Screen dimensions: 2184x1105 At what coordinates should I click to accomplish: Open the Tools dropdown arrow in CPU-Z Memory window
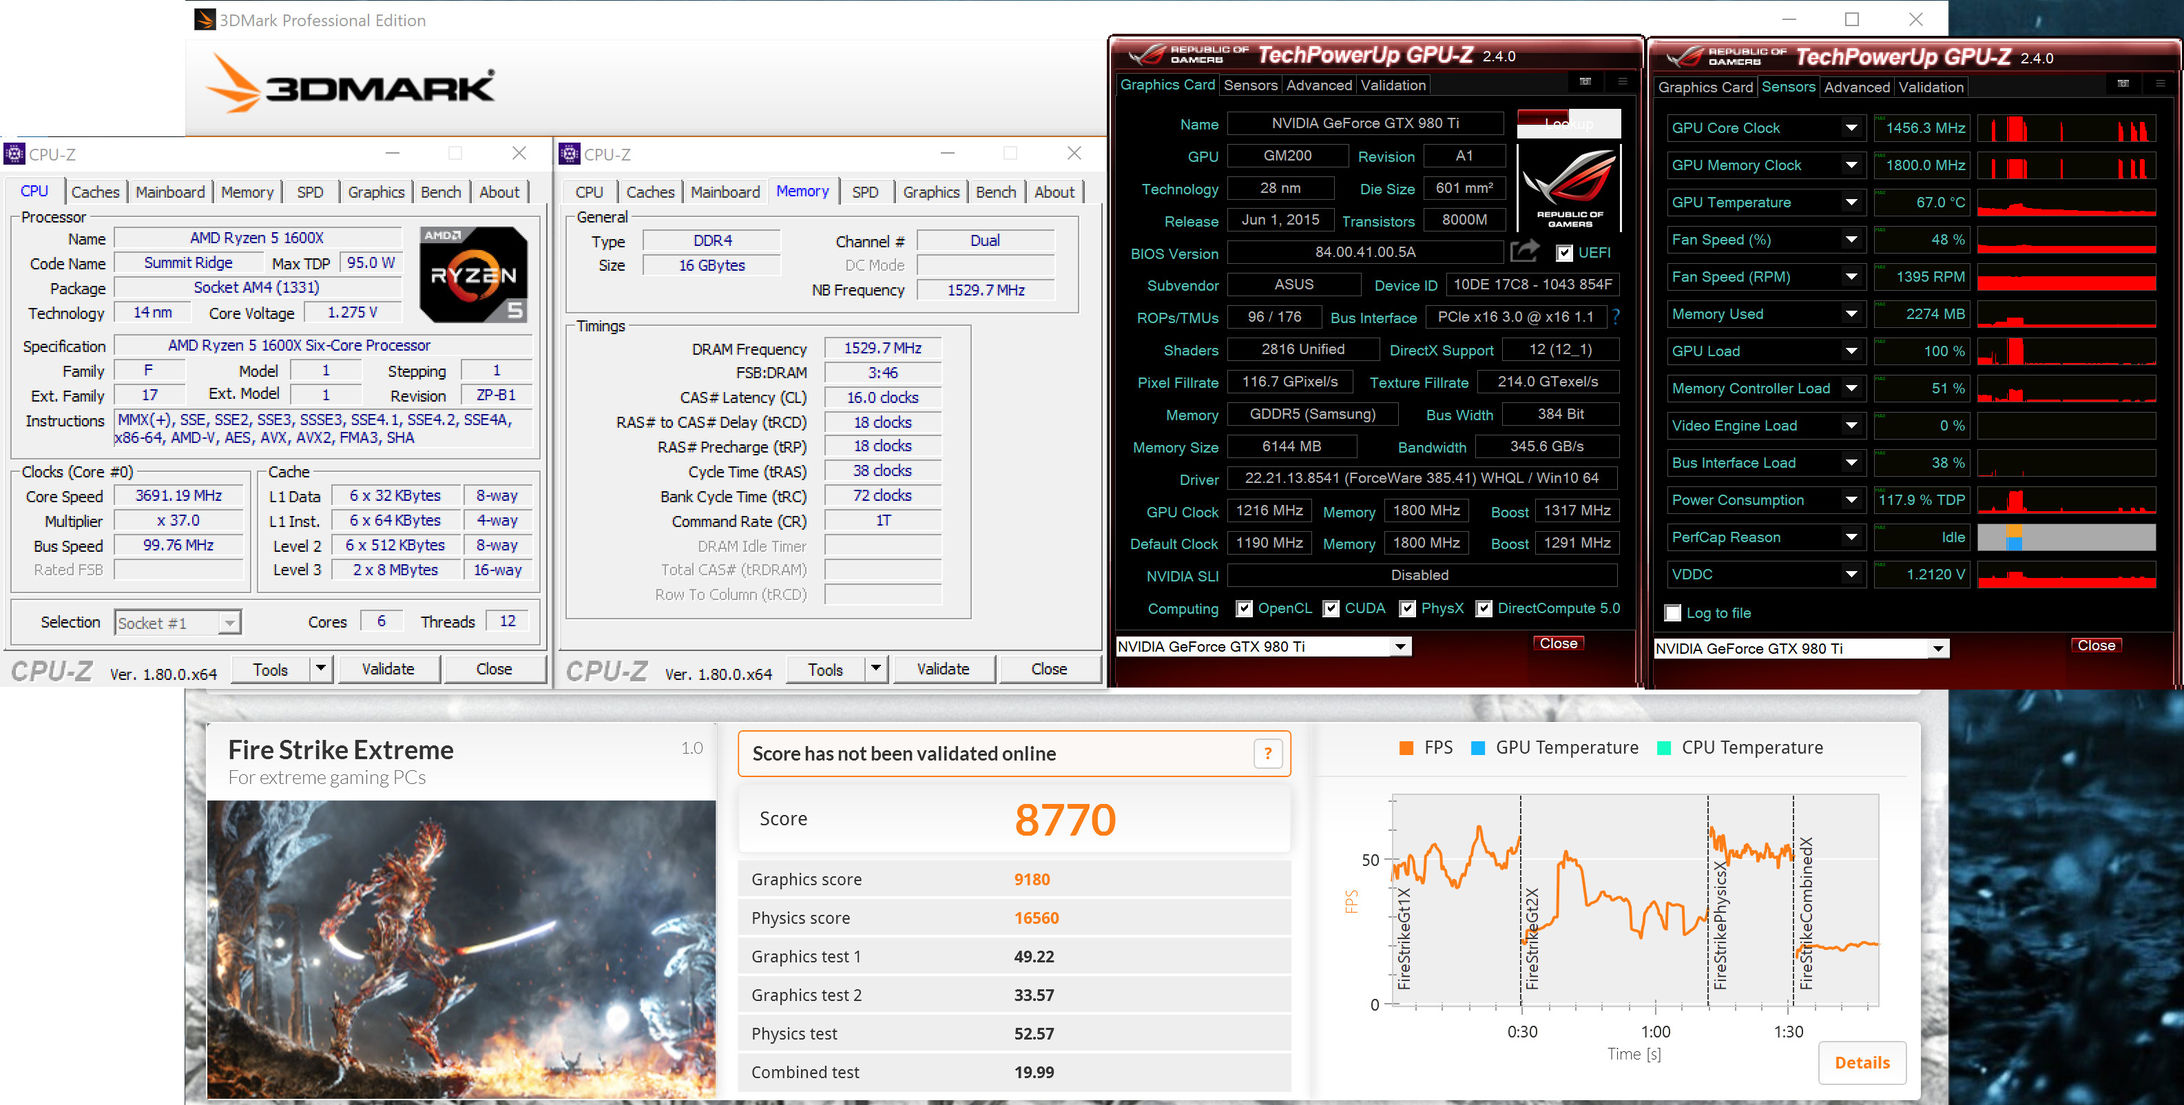coord(876,668)
